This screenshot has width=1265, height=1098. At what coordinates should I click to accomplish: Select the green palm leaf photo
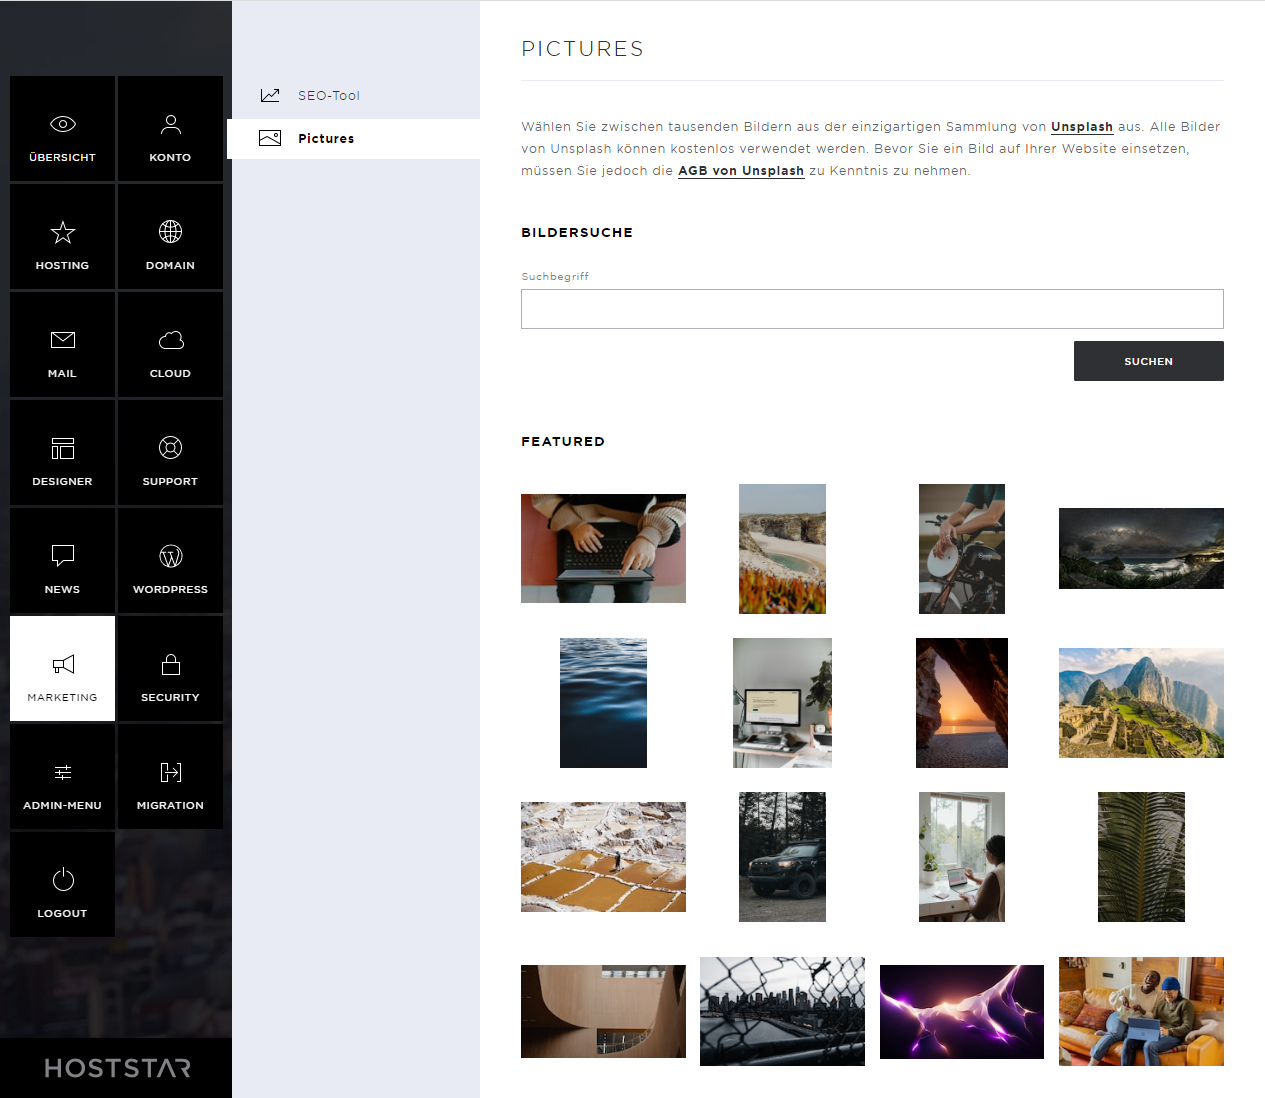[1141, 857]
